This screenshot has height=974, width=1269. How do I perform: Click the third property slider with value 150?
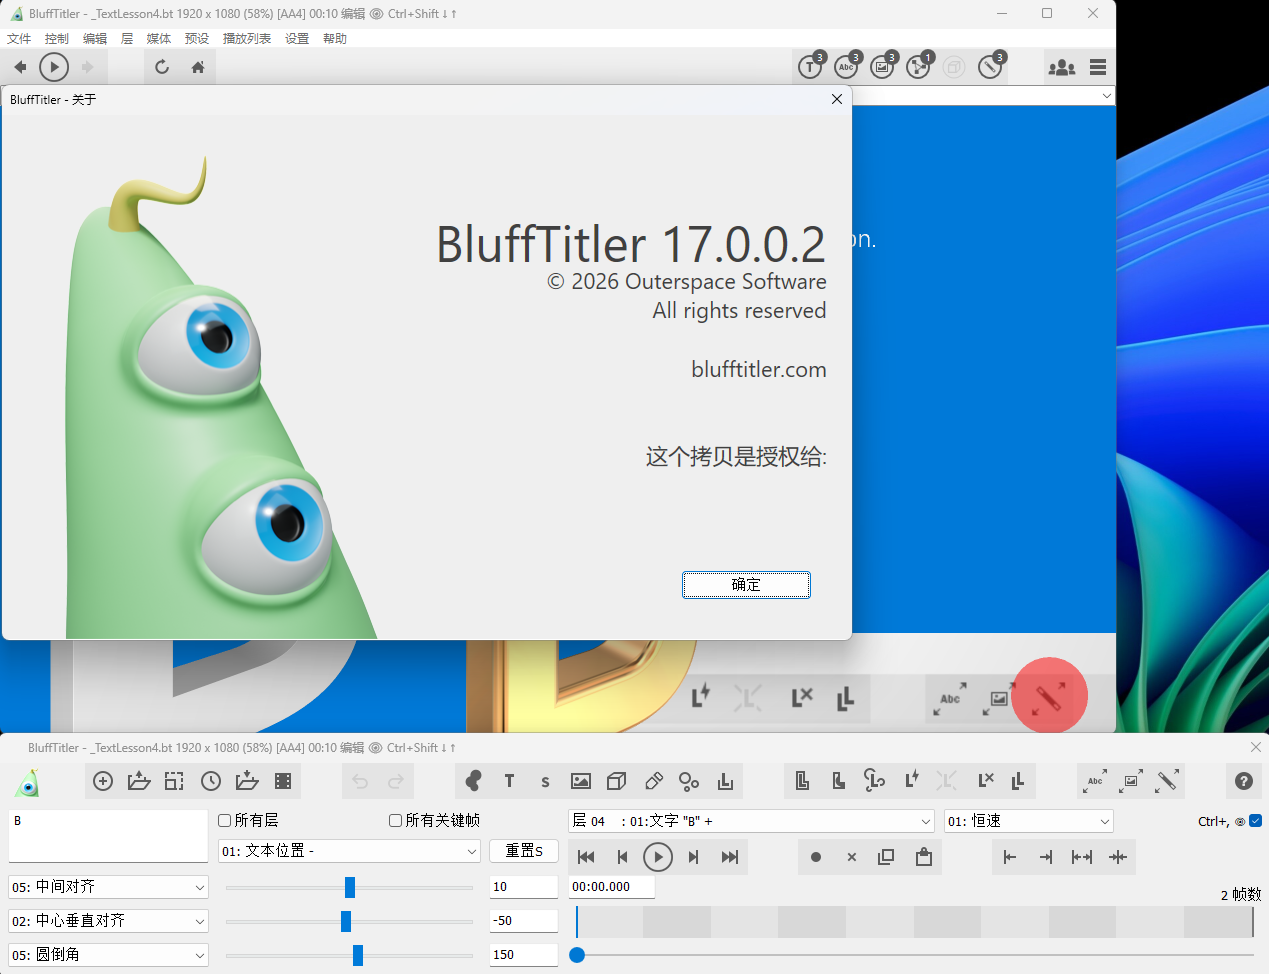[349, 955]
